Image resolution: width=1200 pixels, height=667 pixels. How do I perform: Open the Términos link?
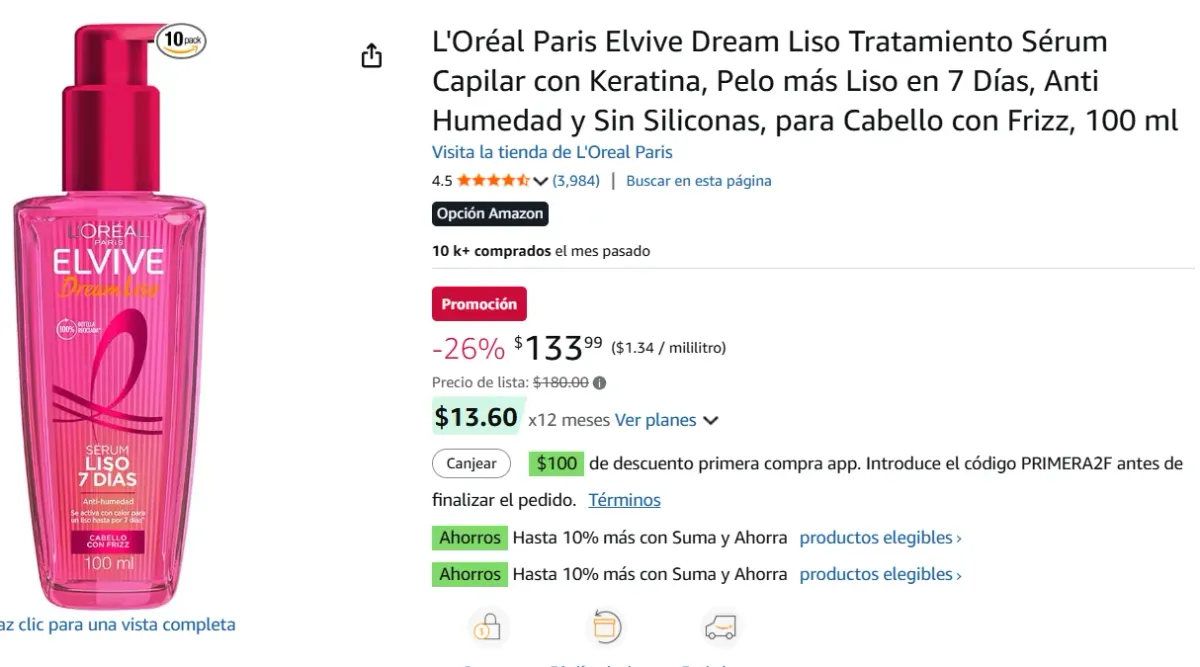[x=624, y=499]
